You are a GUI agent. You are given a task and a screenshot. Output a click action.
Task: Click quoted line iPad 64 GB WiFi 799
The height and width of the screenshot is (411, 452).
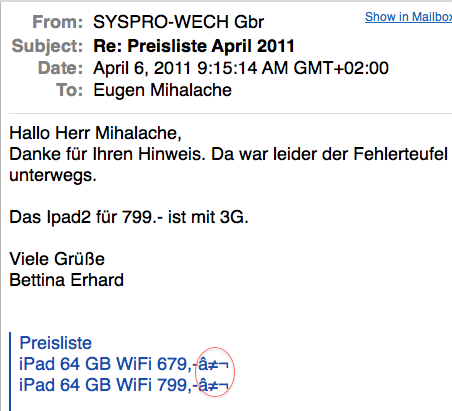pos(124,385)
